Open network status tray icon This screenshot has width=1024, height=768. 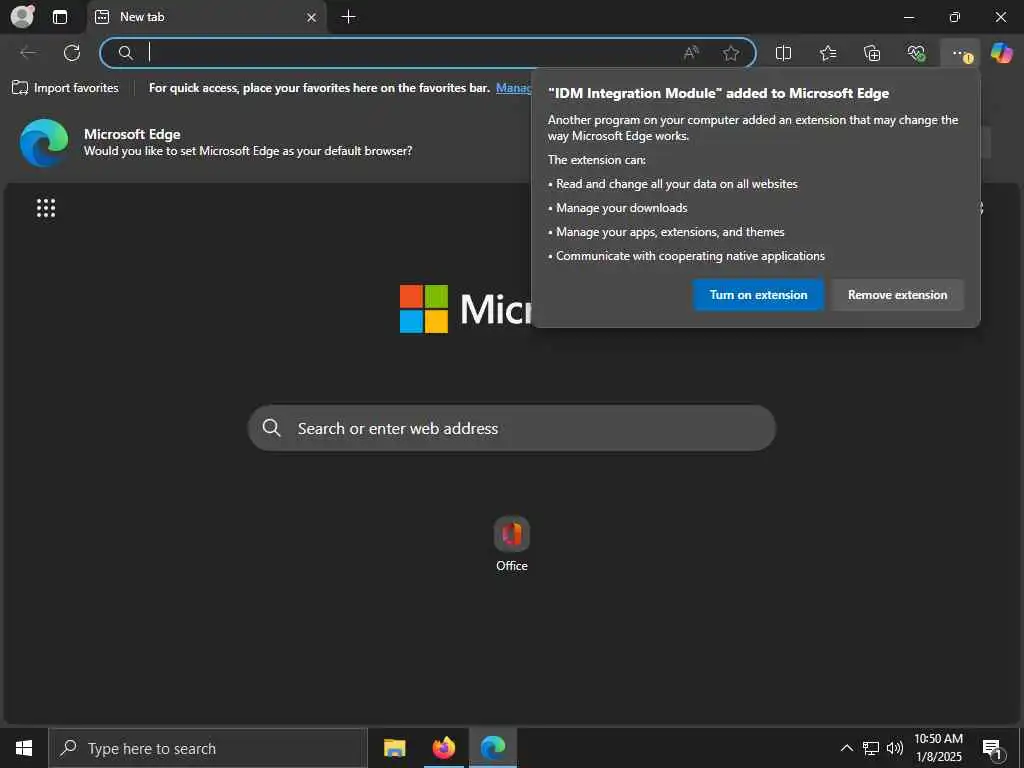click(x=871, y=748)
